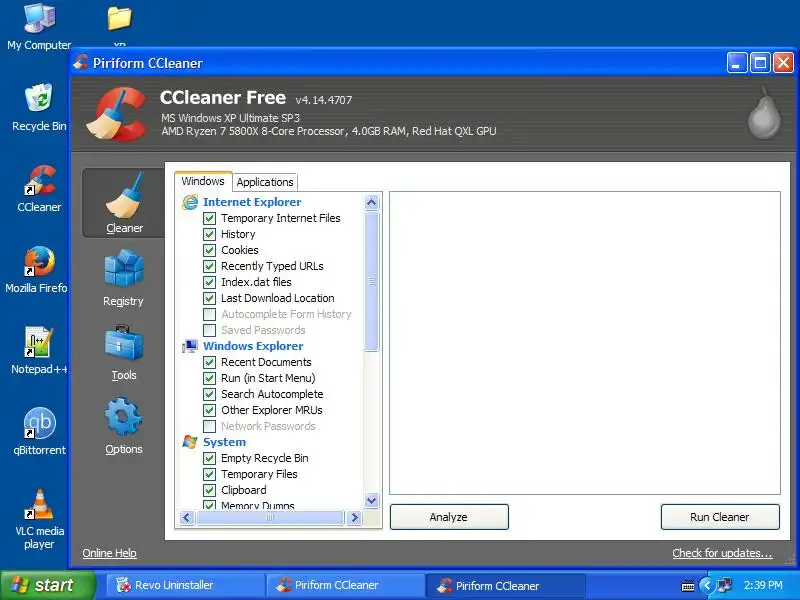This screenshot has height=600, width=800.
Task: Select the VLC media player shortcut
Action: [39, 519]
